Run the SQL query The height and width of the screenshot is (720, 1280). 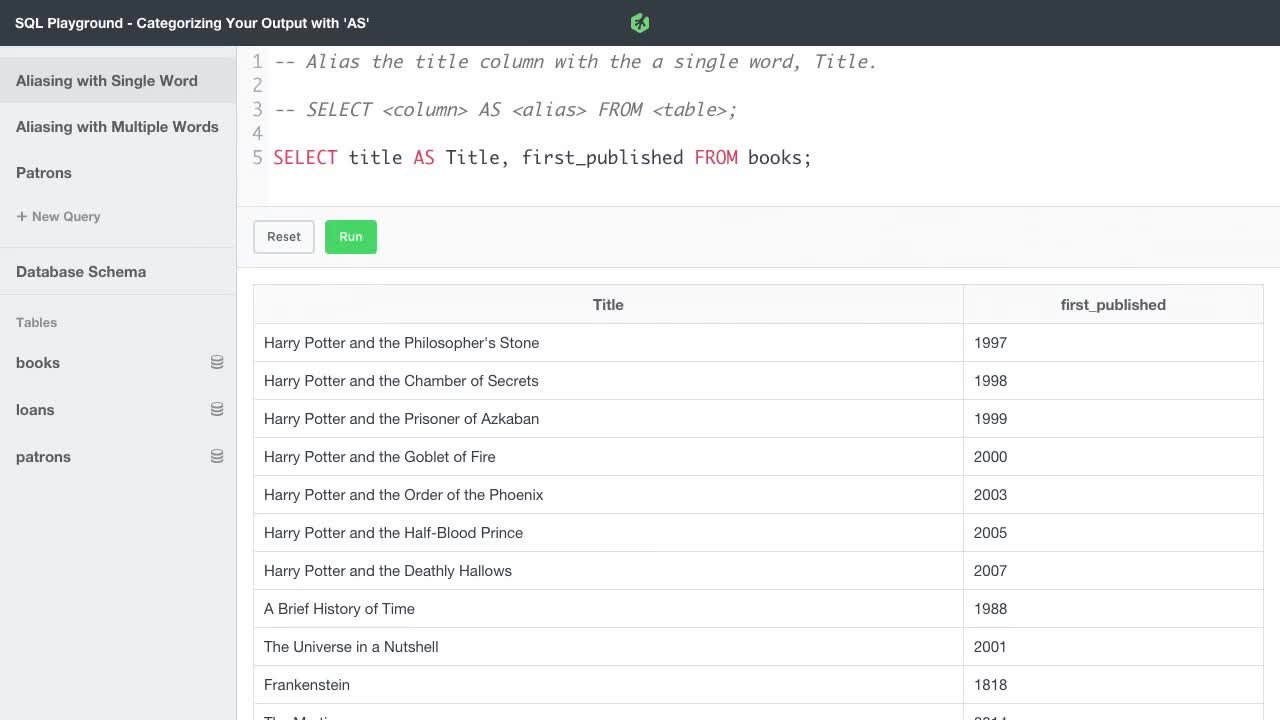coord(351,237)
